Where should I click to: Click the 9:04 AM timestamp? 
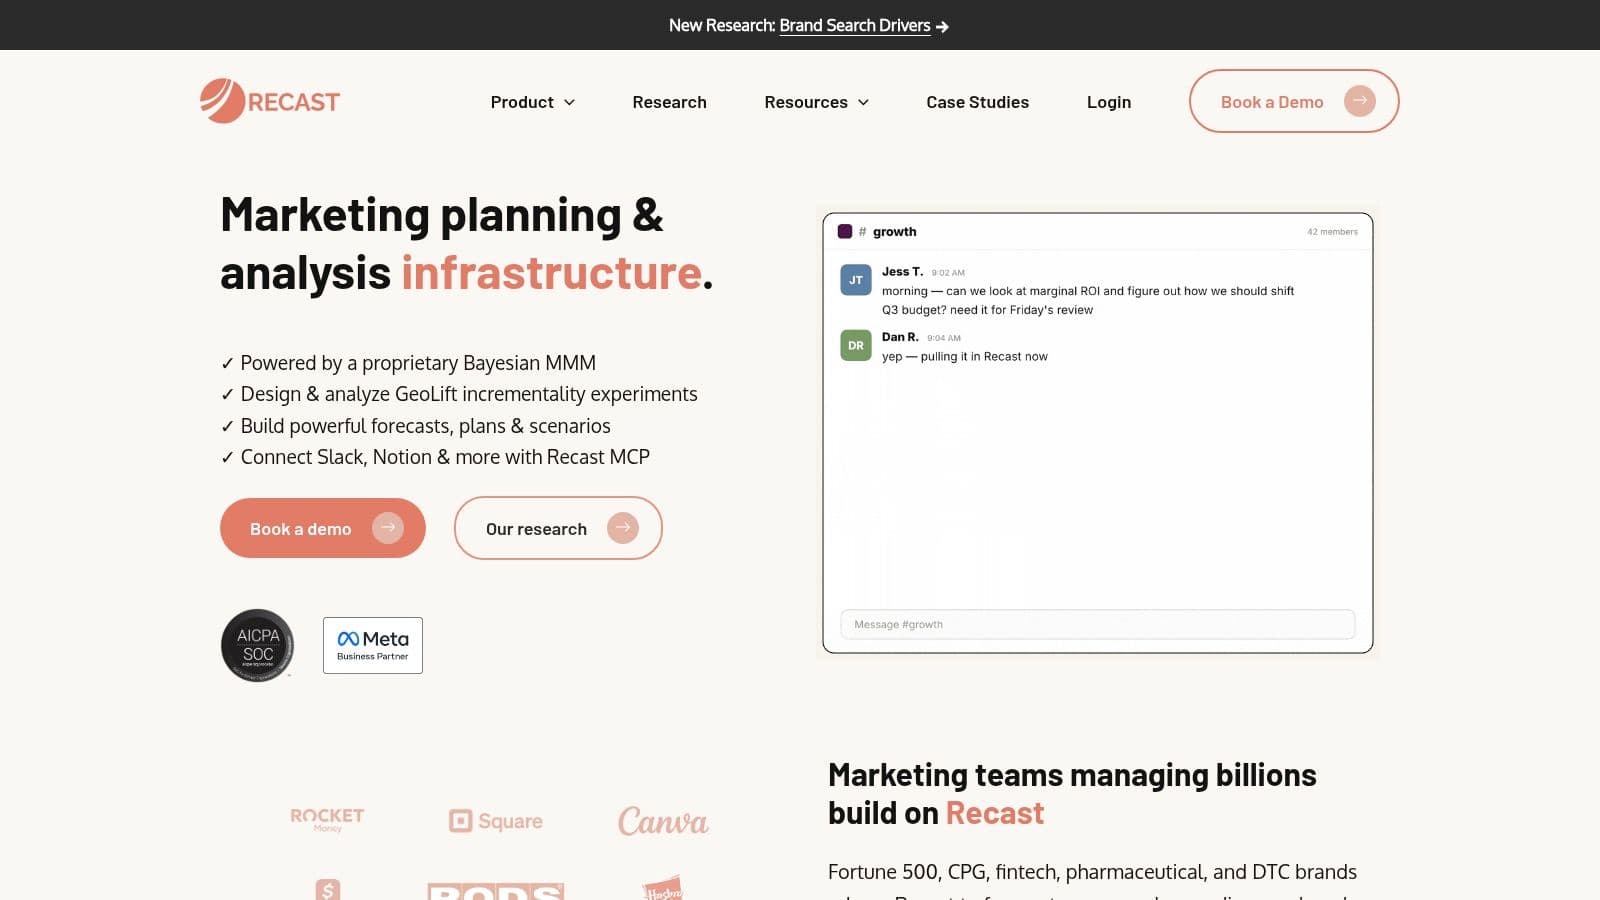coord(944,338)
